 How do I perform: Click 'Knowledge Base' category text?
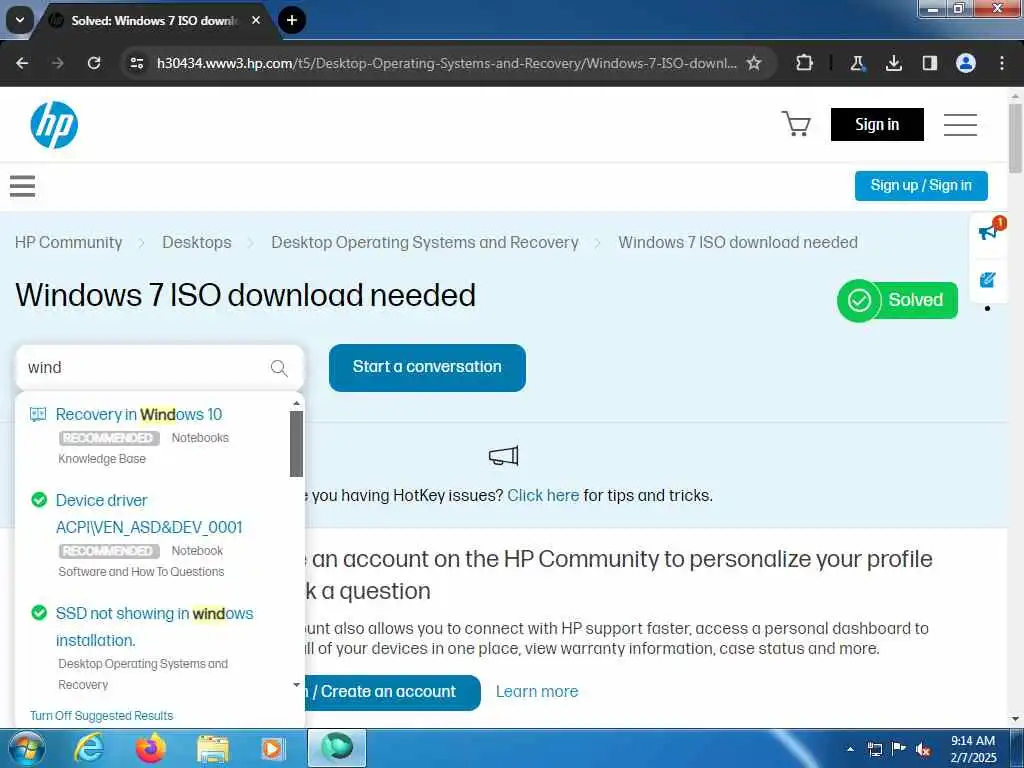[x=102, y=459]
